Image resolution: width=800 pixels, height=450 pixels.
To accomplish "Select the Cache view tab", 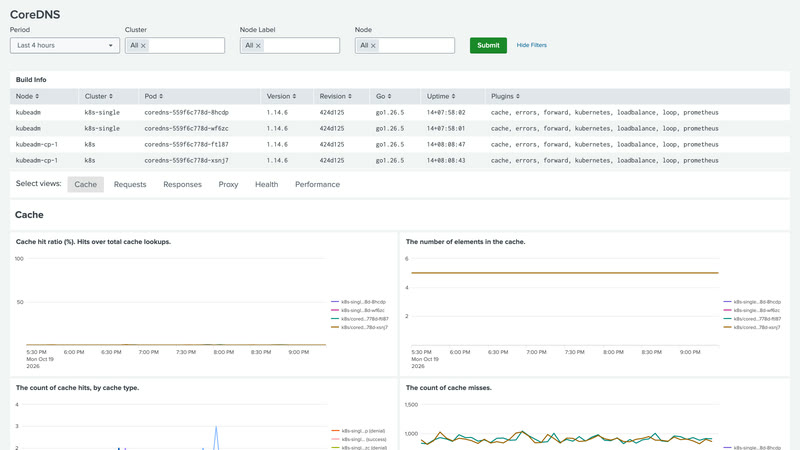I will [x=85, y=184].
